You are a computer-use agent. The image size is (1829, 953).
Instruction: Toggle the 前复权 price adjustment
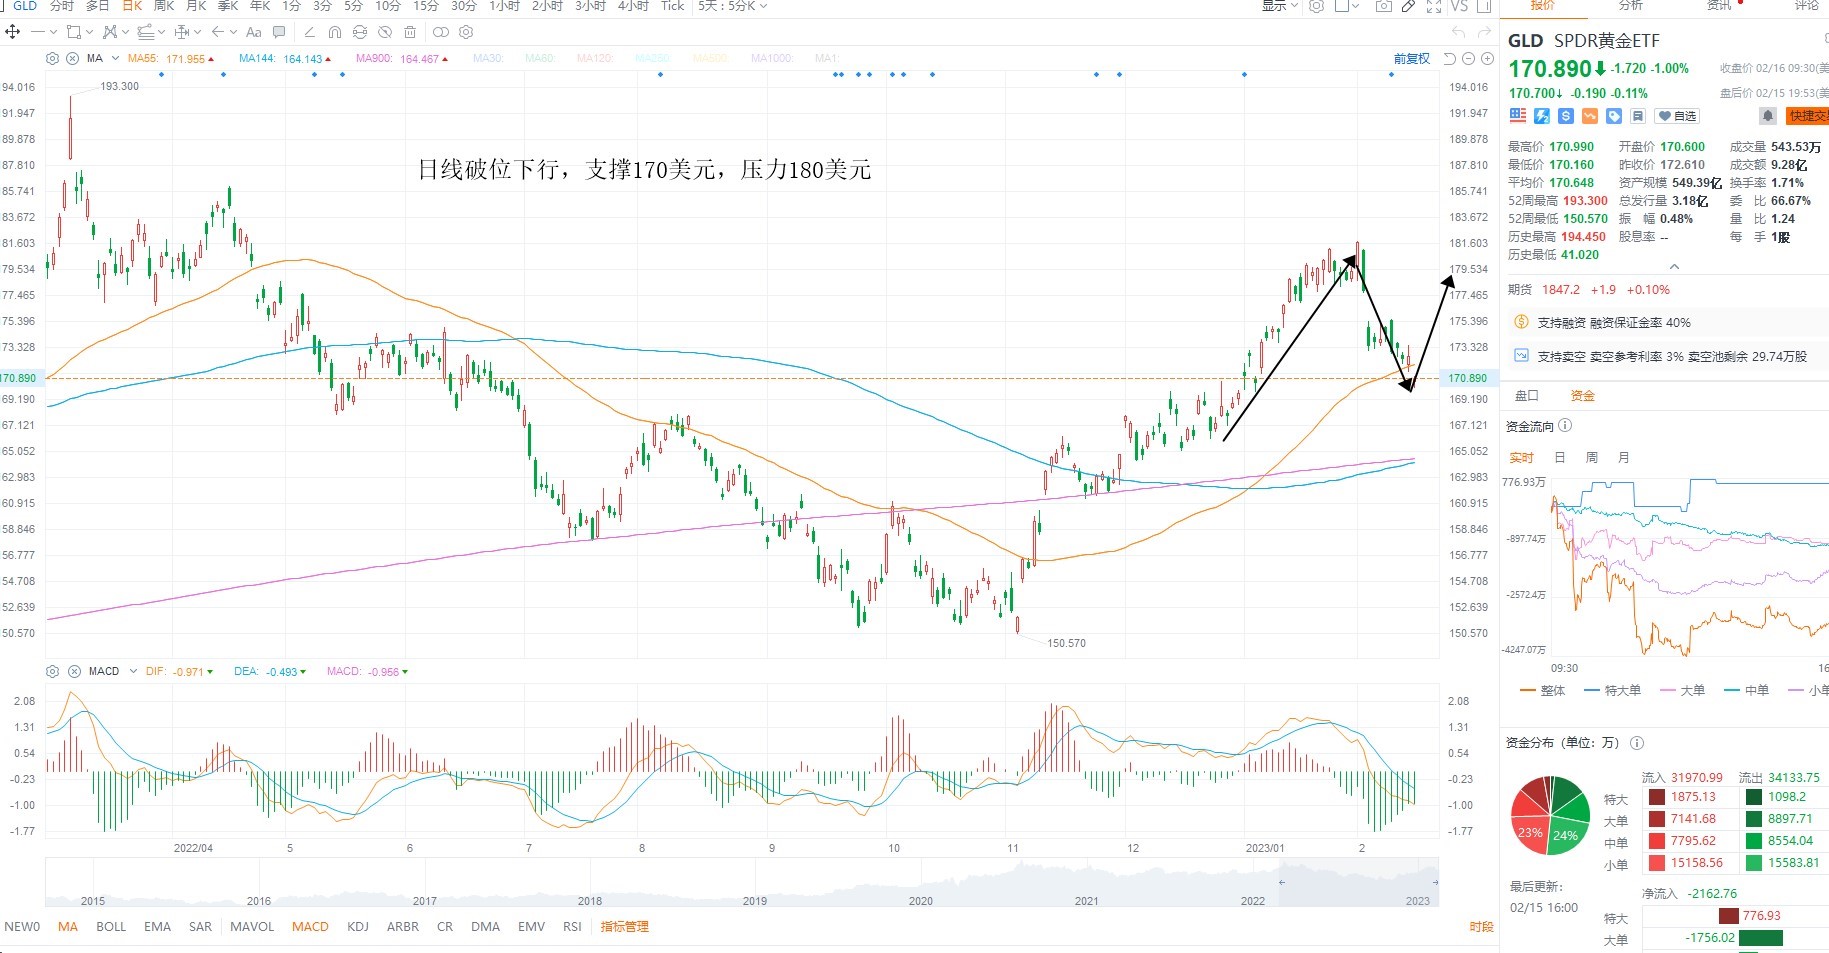pyautogui.click(x=1412, y=59)
